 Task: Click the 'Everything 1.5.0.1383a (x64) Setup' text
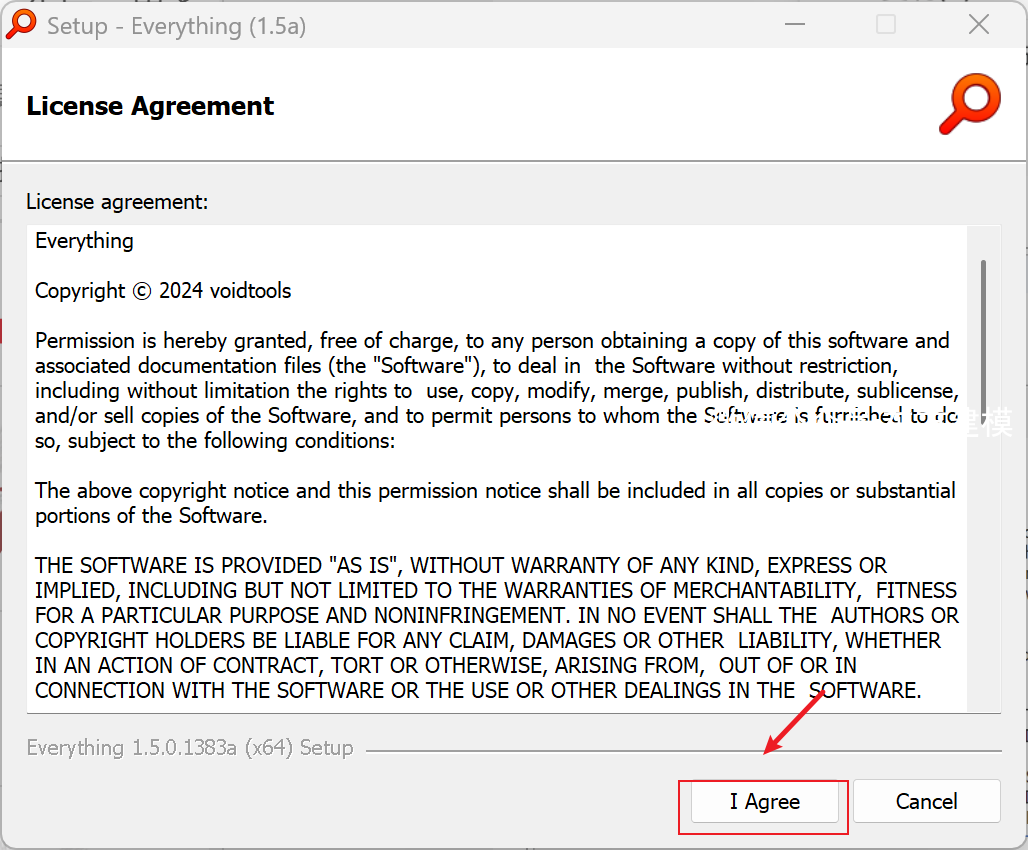[x=190, y=748]
